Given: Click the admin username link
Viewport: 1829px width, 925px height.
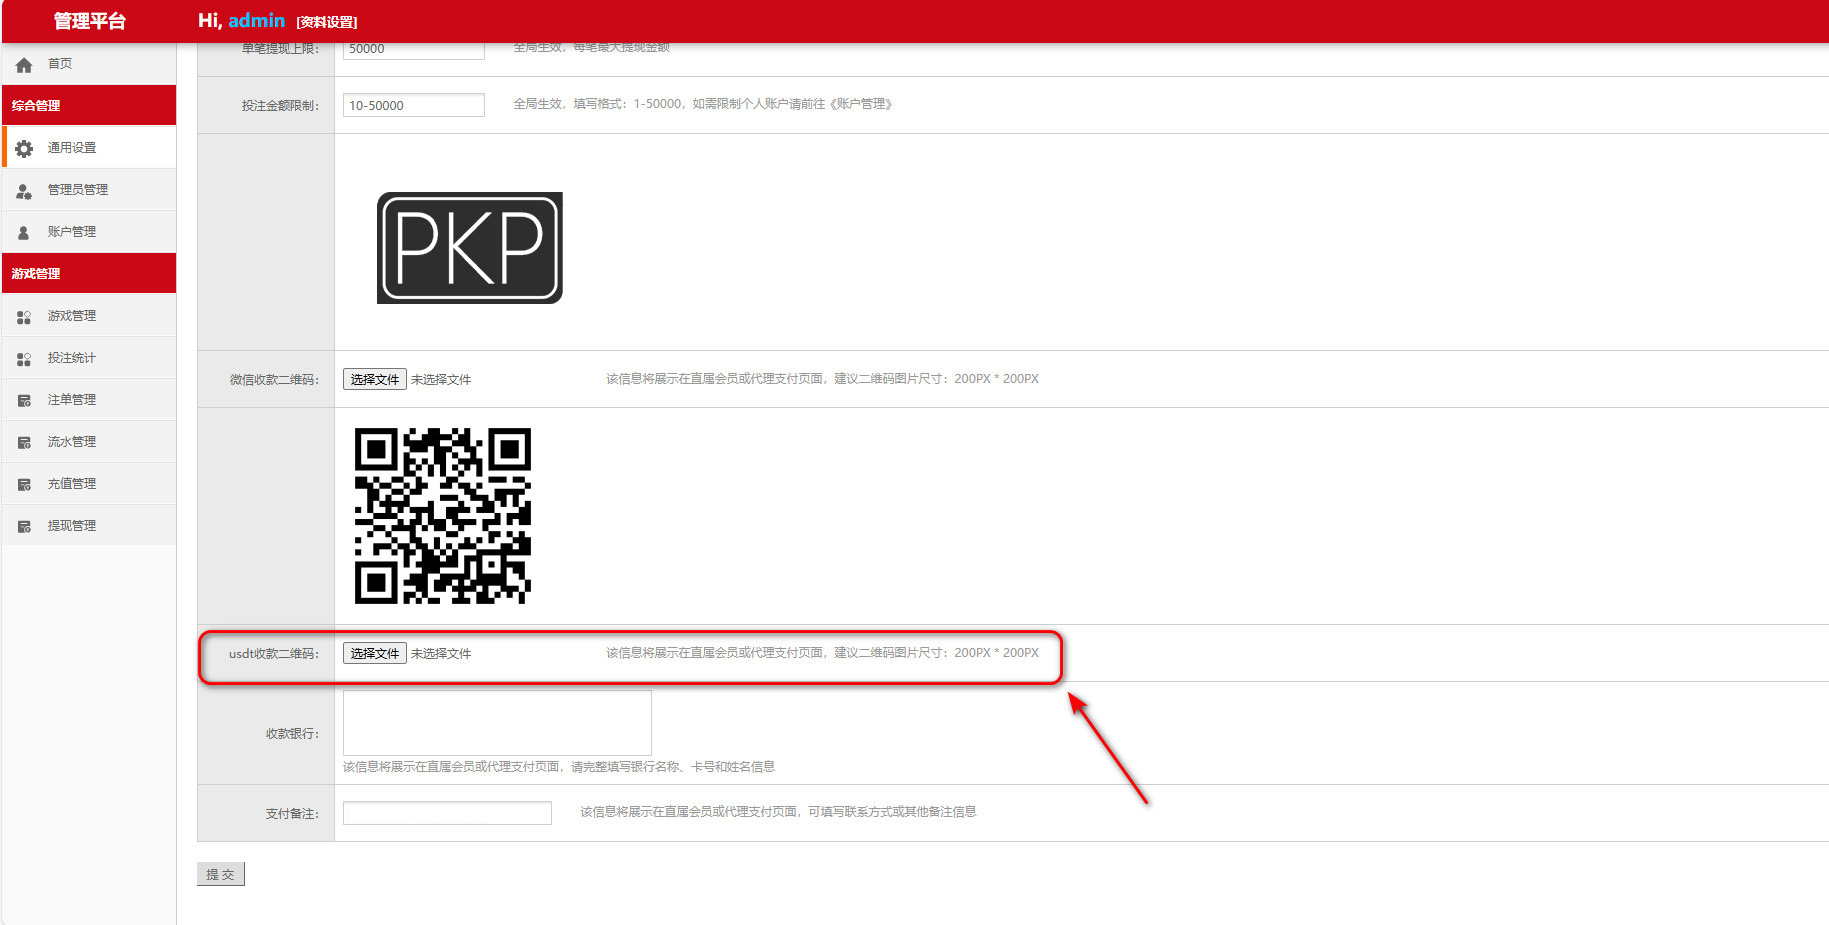Looking at the screenshot, I should pos(256,20).
